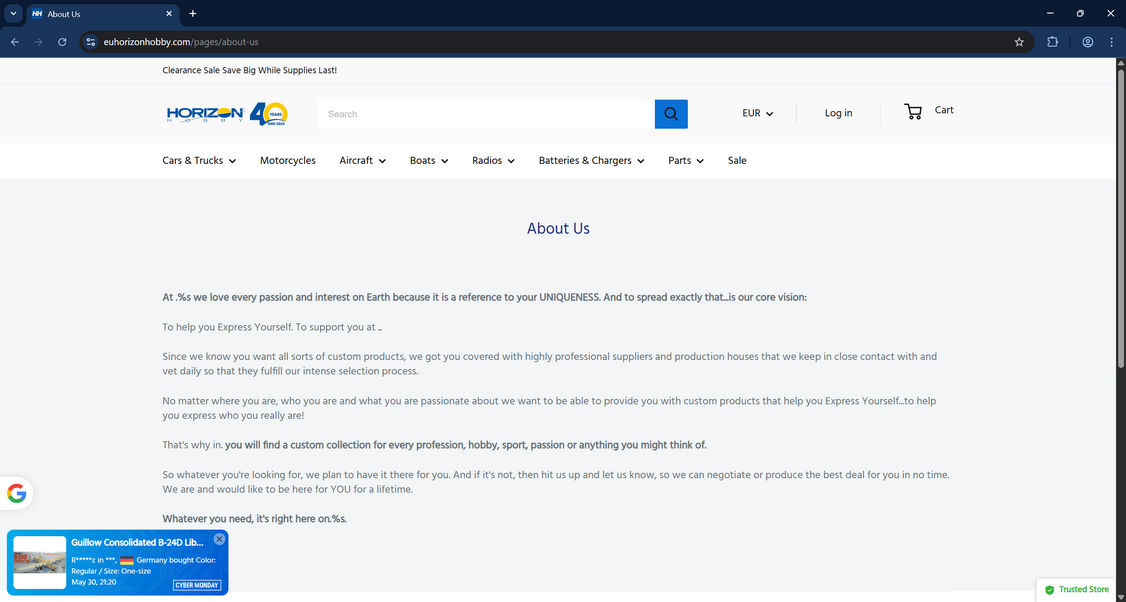Expand the Batteries & Chargers menu
Screen dimensions: 1126x602
click(590, 160)
